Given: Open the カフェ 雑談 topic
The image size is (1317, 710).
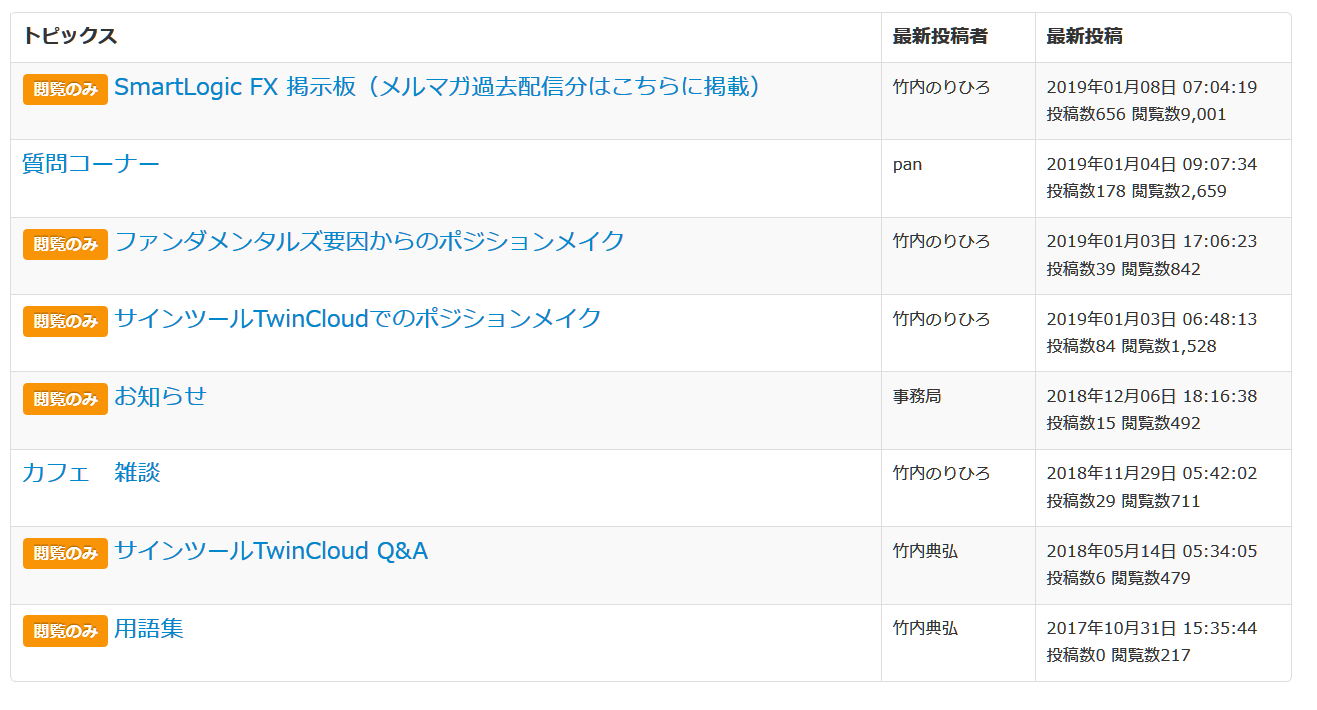Looking at the screenshot, I should pos(91,473).
